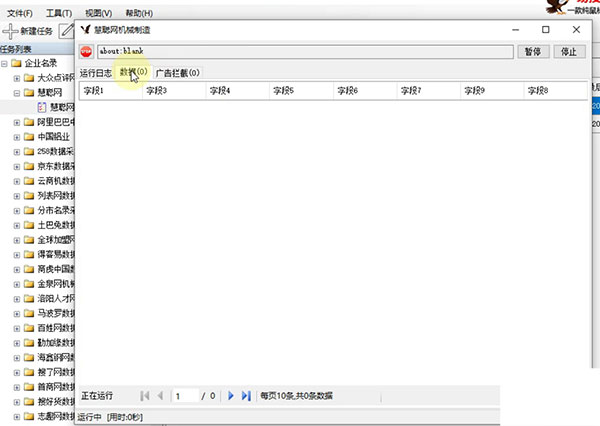Go to the next page of results
Image resolution: width=600 pixels, height=426 pixels.
(x=231, y=396)
